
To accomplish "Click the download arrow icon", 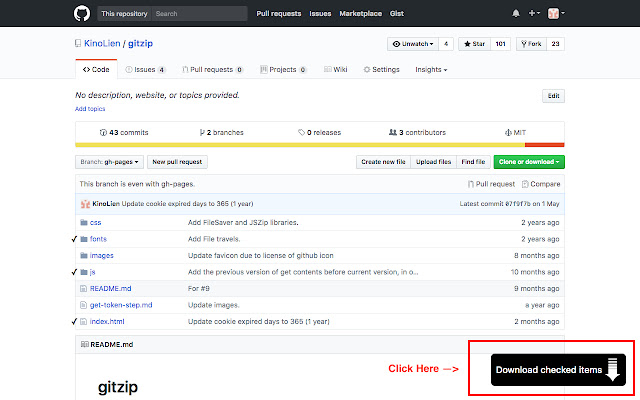I will tap(612, 370).
